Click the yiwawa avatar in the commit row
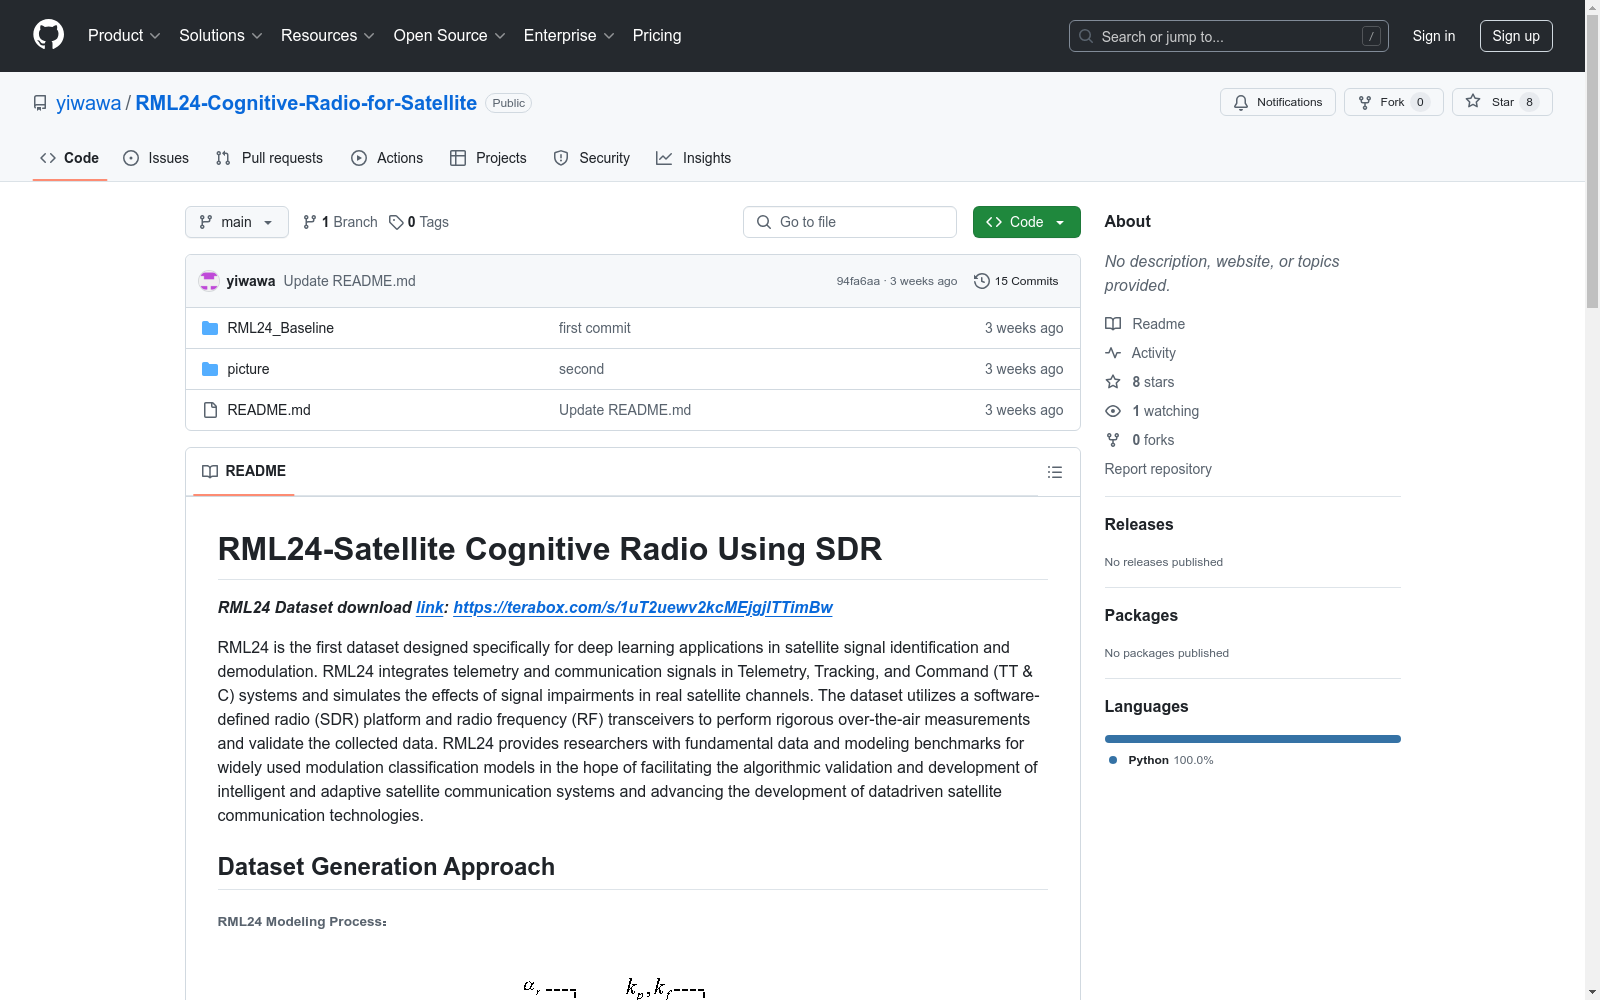This screenshot has height=1000, width=1600. pos(209,281)
